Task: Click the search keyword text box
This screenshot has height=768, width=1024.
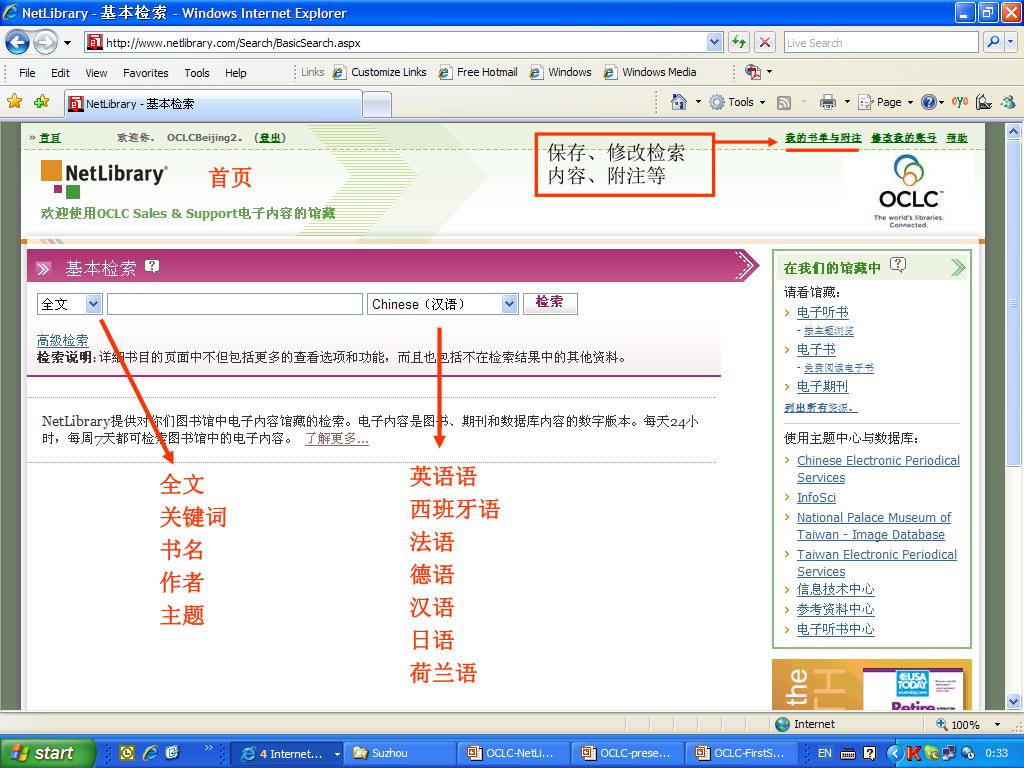Action: coord(234,304)
